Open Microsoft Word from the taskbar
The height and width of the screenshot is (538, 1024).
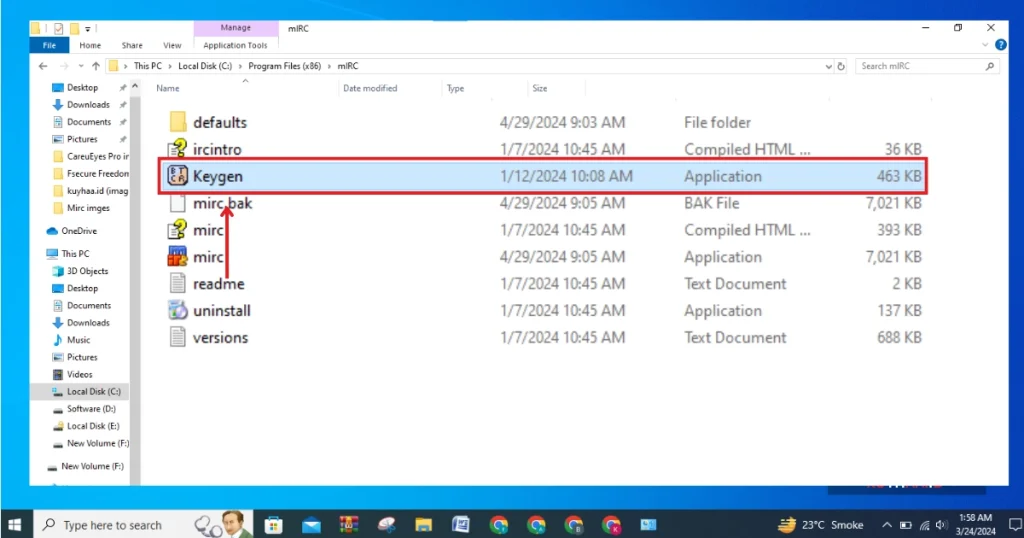coord(461,525)
